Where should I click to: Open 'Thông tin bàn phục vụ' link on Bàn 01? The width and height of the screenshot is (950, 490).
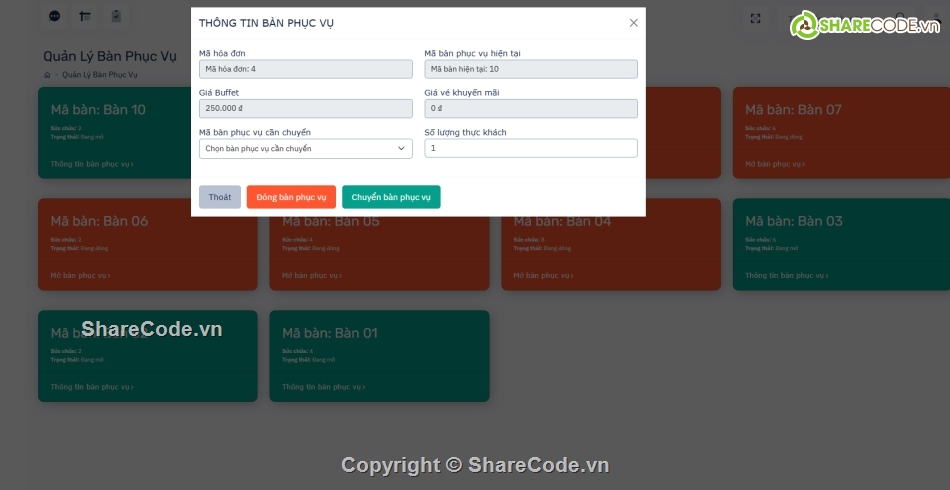pyautogui.click(x=323, y=387)
